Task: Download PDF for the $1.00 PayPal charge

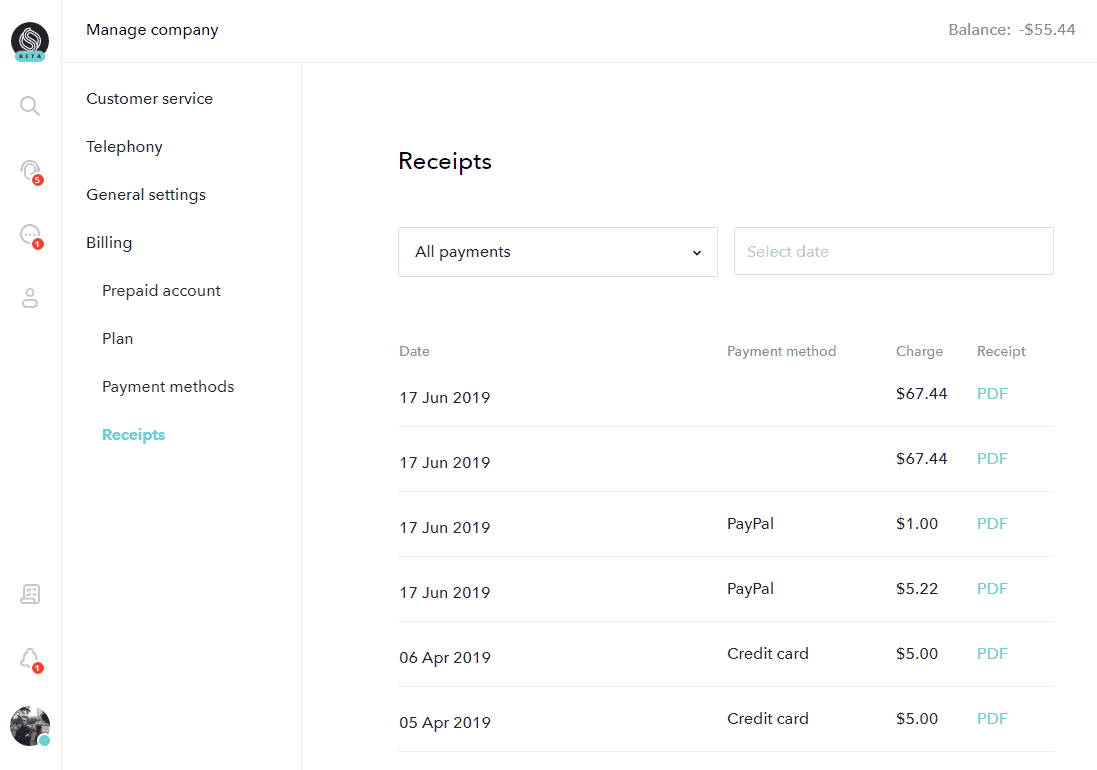Action: pyautogui.click(x=992, y=524)
